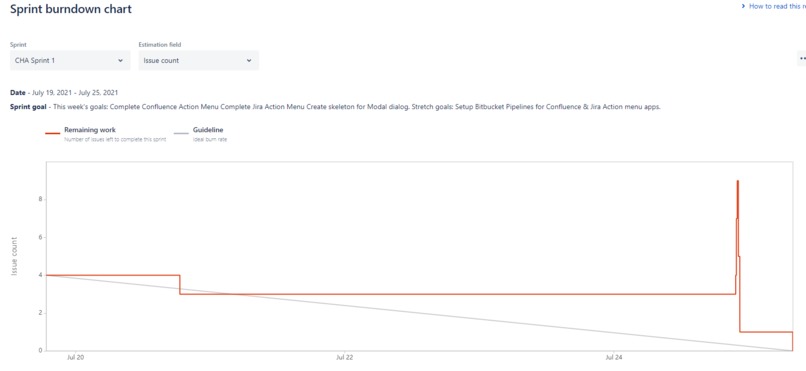The width and height of the screenshot is (806, 371).
Task: Open the CHA Sprint 1 sprint dropdown
Action: click(69, 60)
